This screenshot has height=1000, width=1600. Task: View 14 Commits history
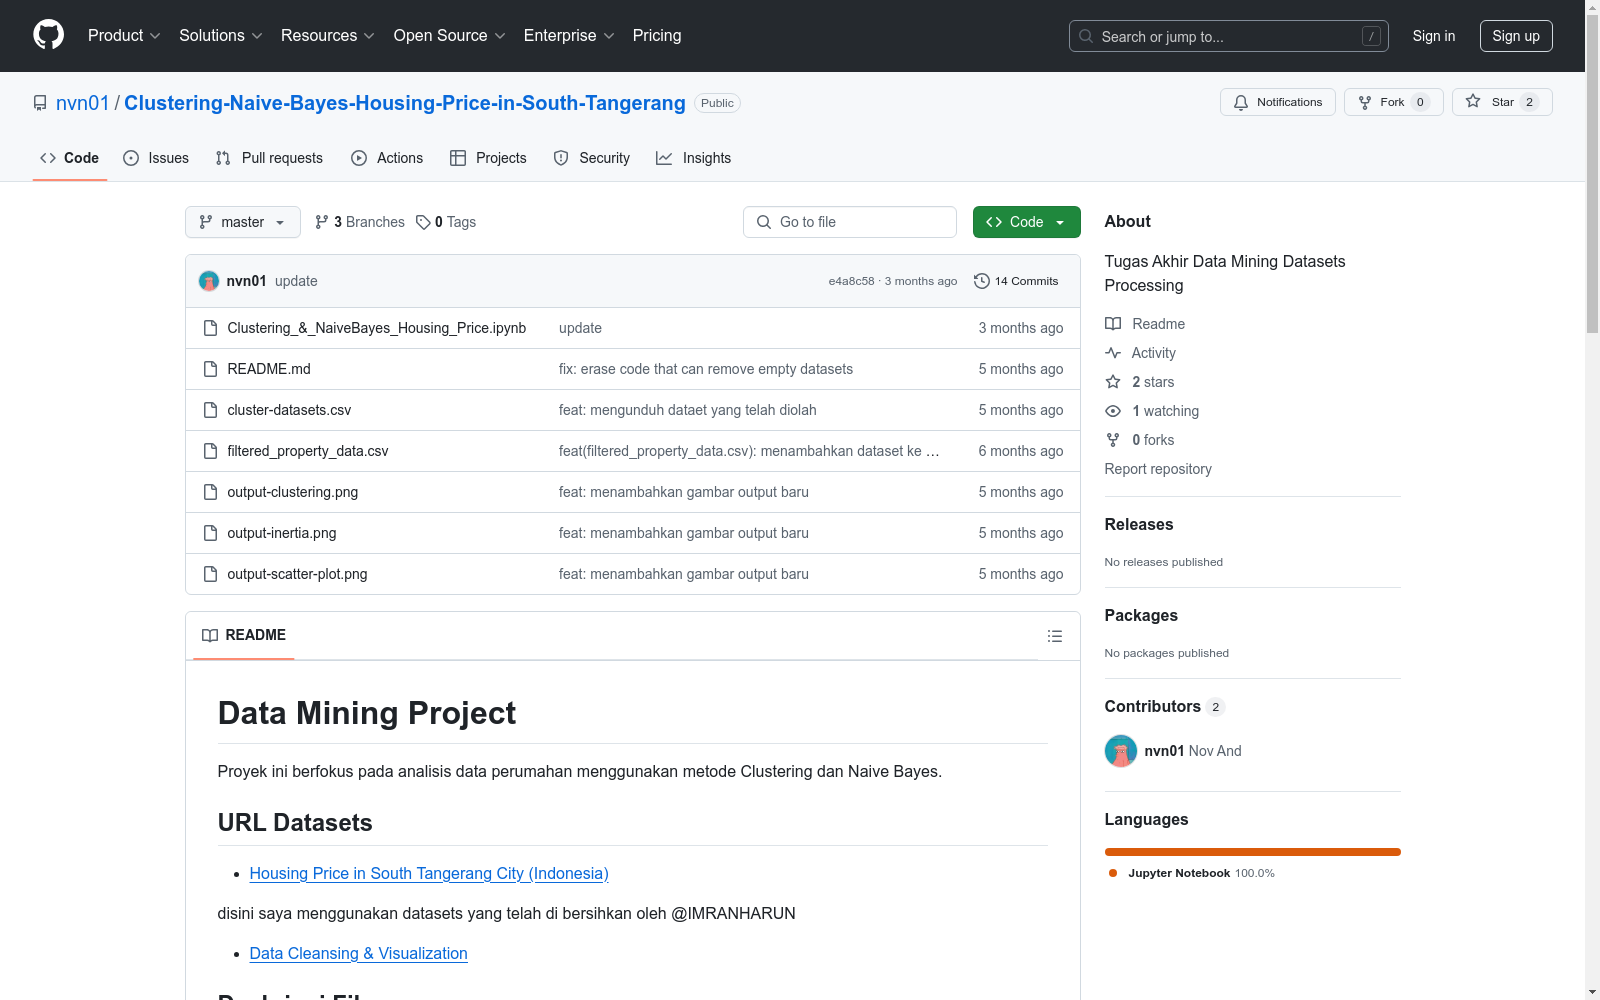pos(1016,281)
